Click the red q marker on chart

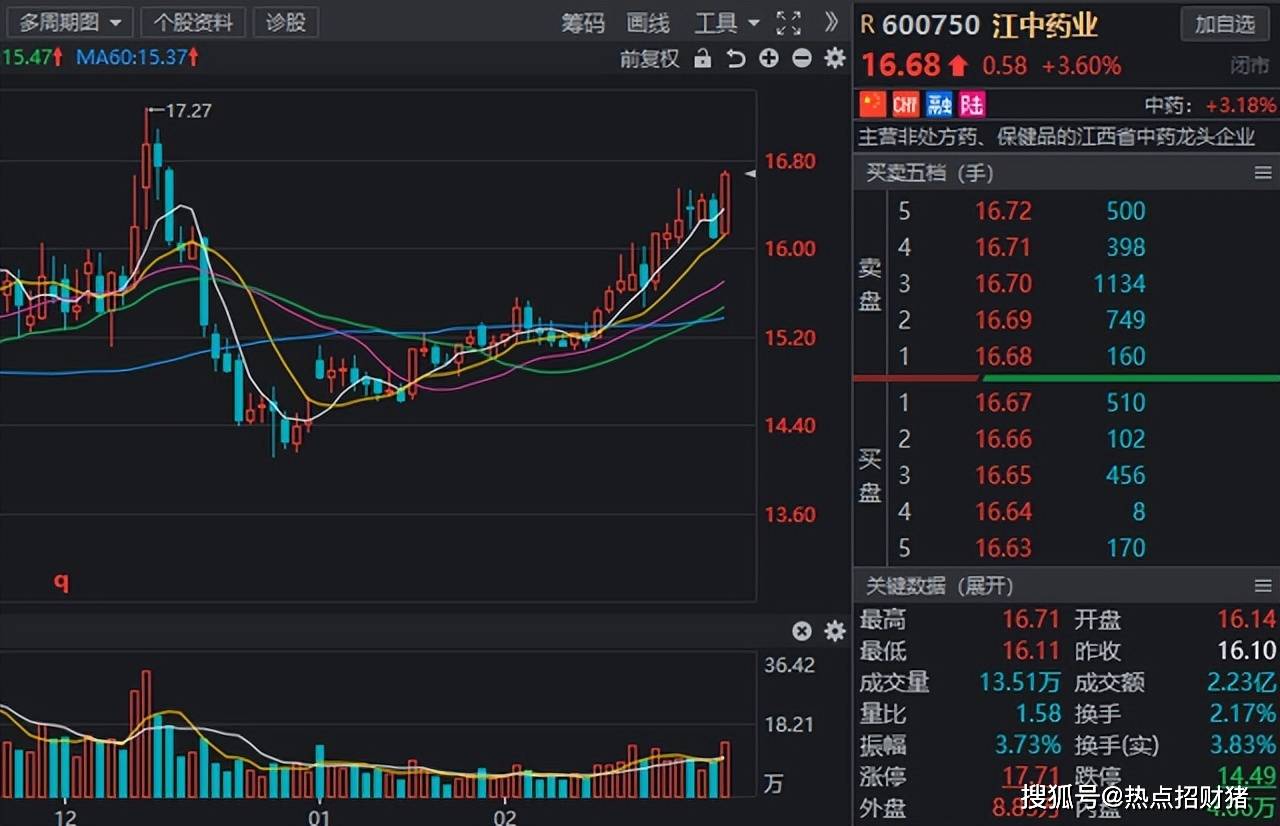[62, 582]
